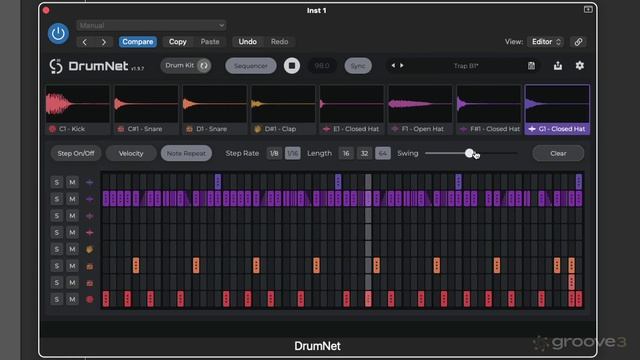Solo the second closed hat row
The width and height of the screenshot is (640, 360).
pyautogui.click(x=57, y=199)
